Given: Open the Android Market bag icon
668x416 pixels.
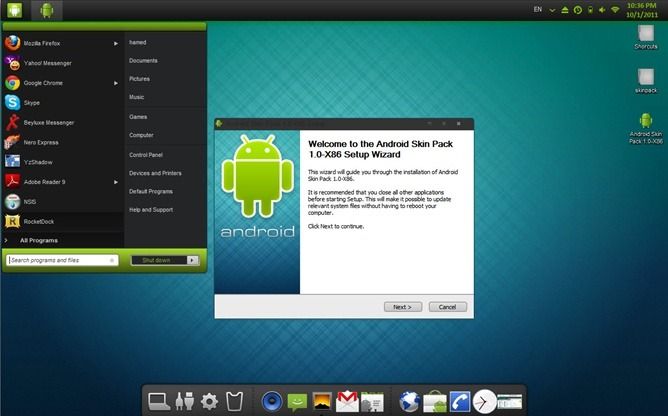Looking at the screenshot, I should pos(435,402).
